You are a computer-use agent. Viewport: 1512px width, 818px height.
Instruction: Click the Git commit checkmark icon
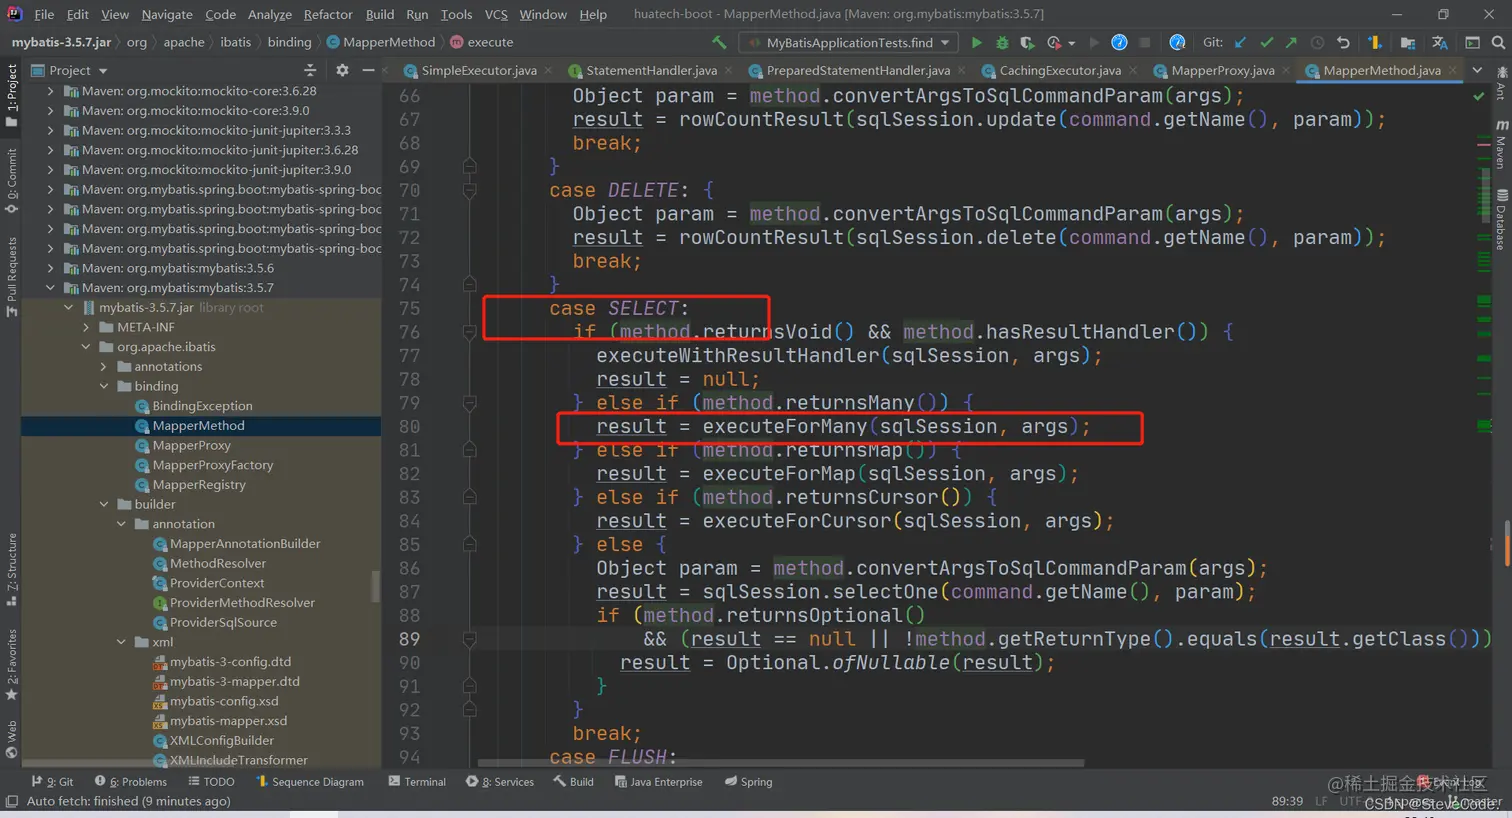[x=1266, y=42]
